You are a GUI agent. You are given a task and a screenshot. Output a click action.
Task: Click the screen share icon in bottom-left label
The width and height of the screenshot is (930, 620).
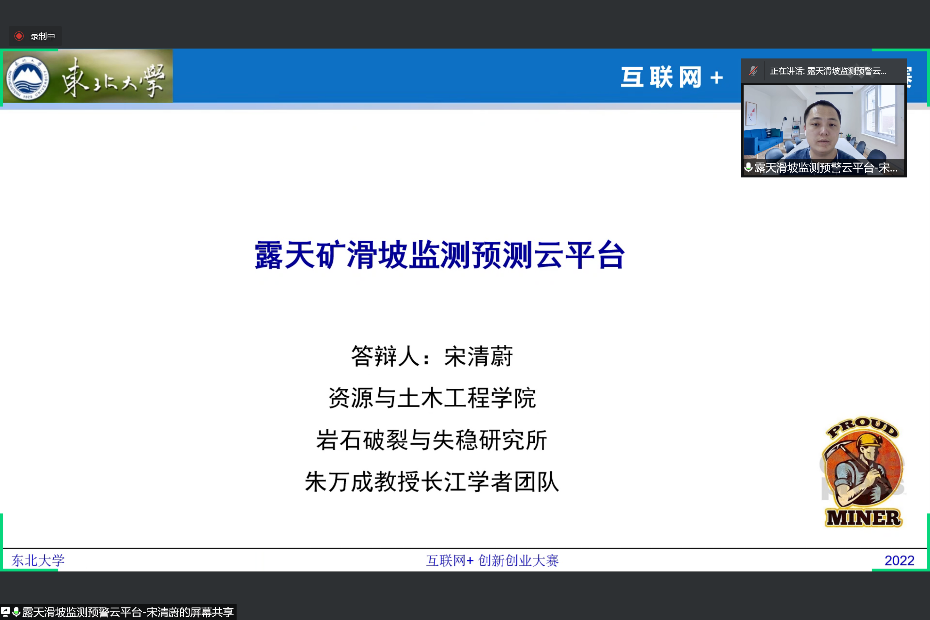pyautogui.click(x=6, y=612)
